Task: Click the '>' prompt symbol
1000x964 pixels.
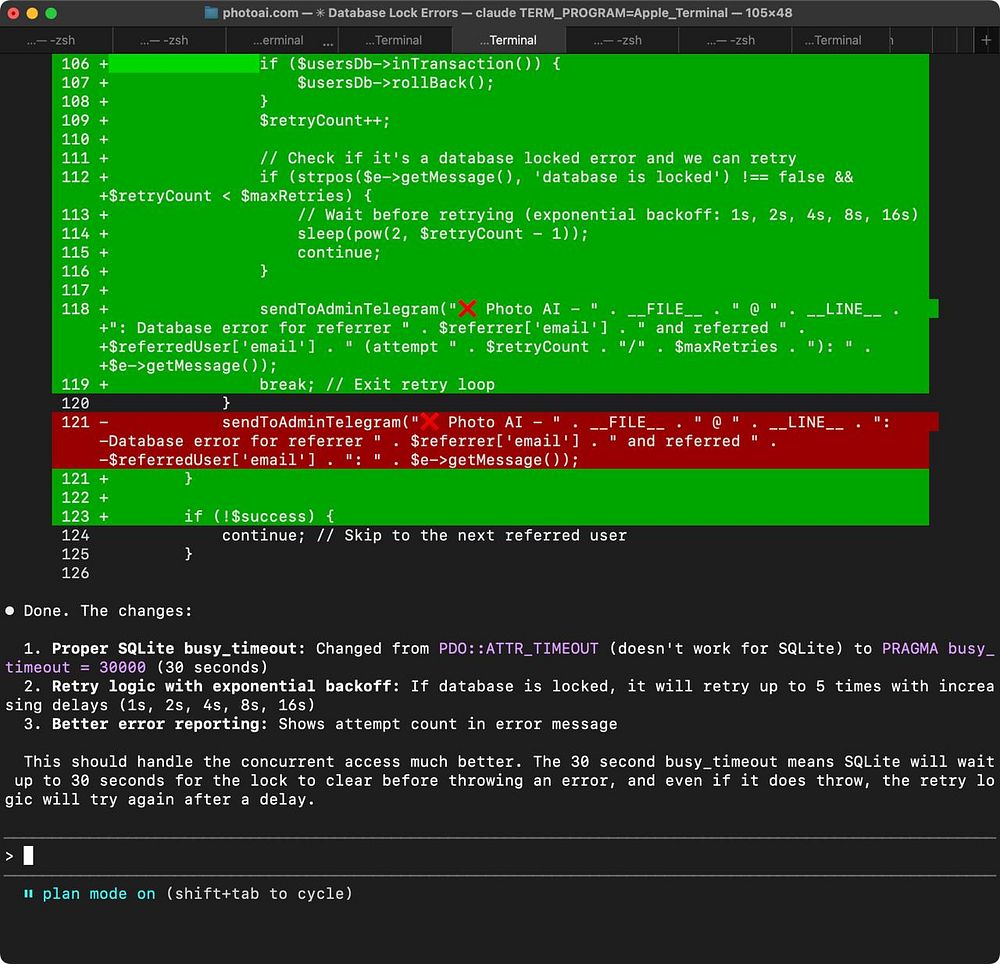Action: [x=10, y=856]
